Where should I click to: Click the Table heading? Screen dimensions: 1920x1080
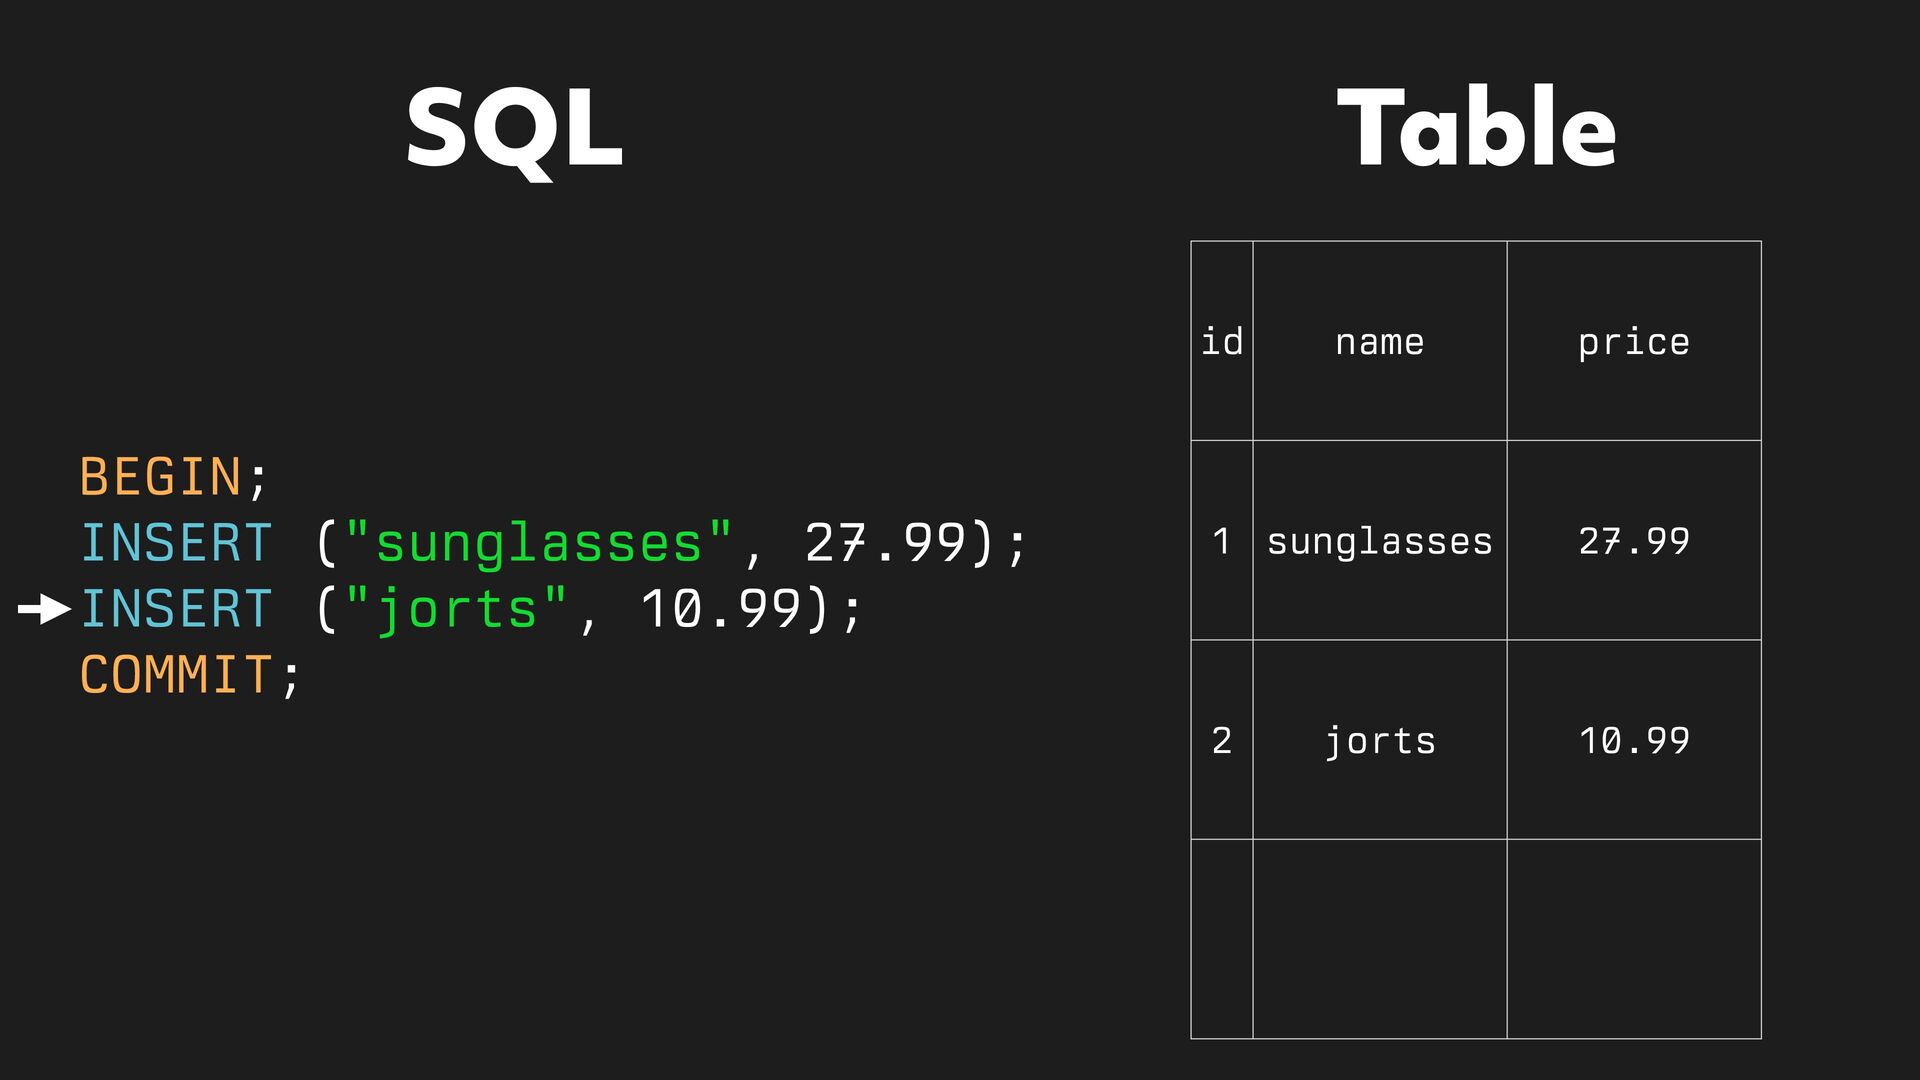coord(1476,127)
